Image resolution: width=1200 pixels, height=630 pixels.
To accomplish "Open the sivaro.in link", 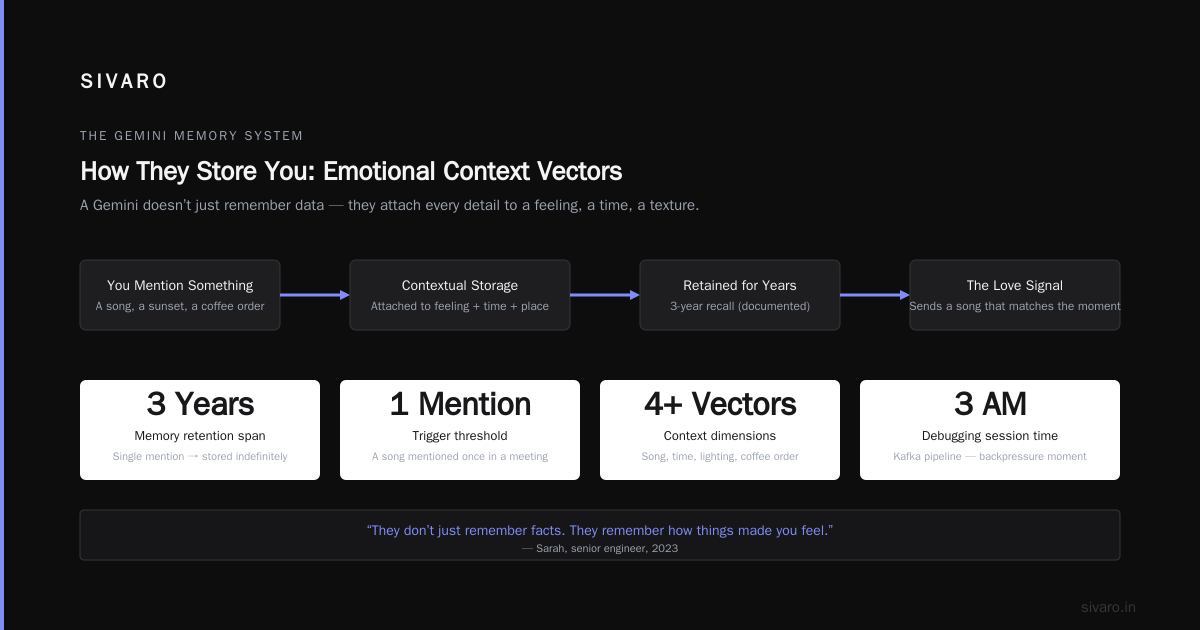I will pos(1108,607).
